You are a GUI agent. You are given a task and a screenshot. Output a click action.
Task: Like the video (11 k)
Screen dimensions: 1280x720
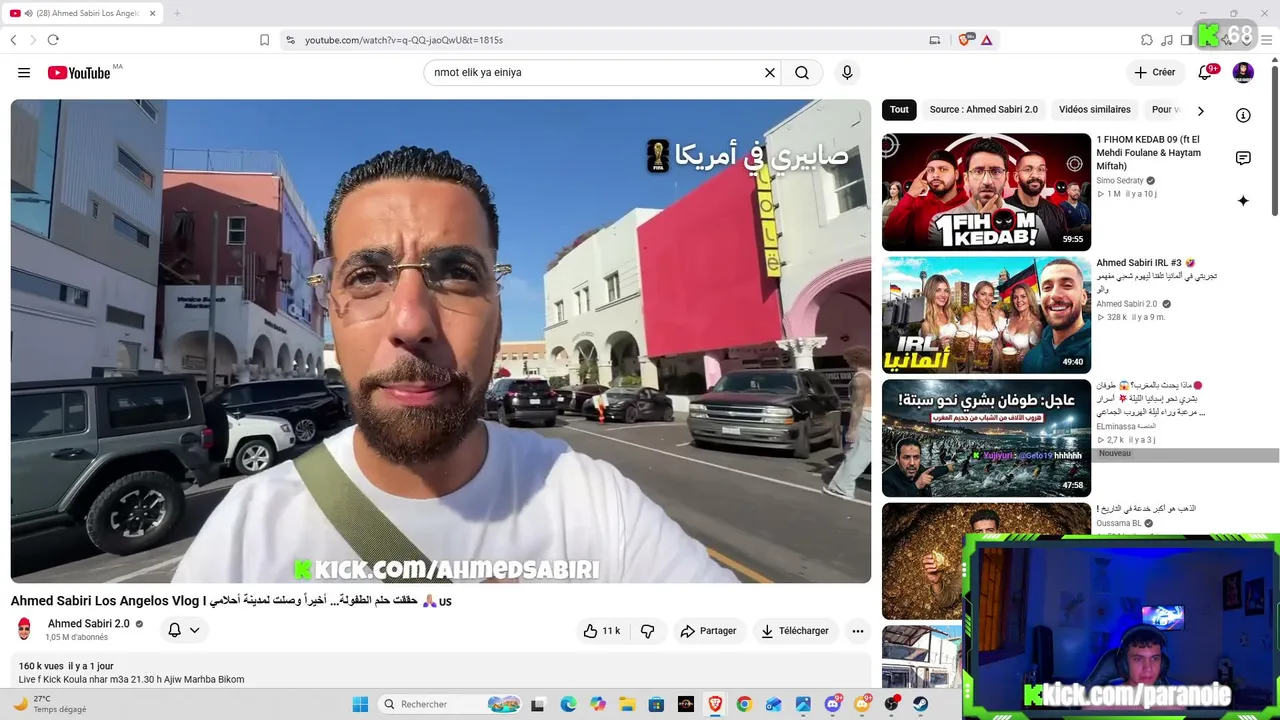tap(602, 631)
